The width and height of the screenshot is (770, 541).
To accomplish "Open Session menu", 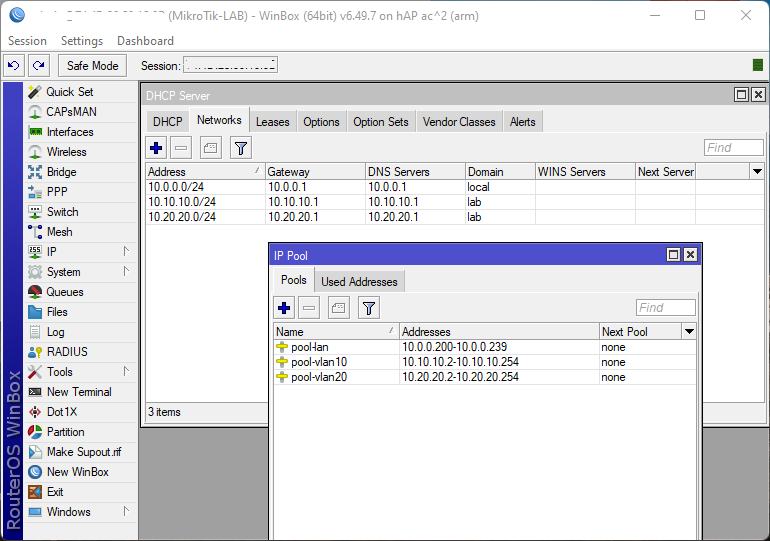I will tap(28, 41).
